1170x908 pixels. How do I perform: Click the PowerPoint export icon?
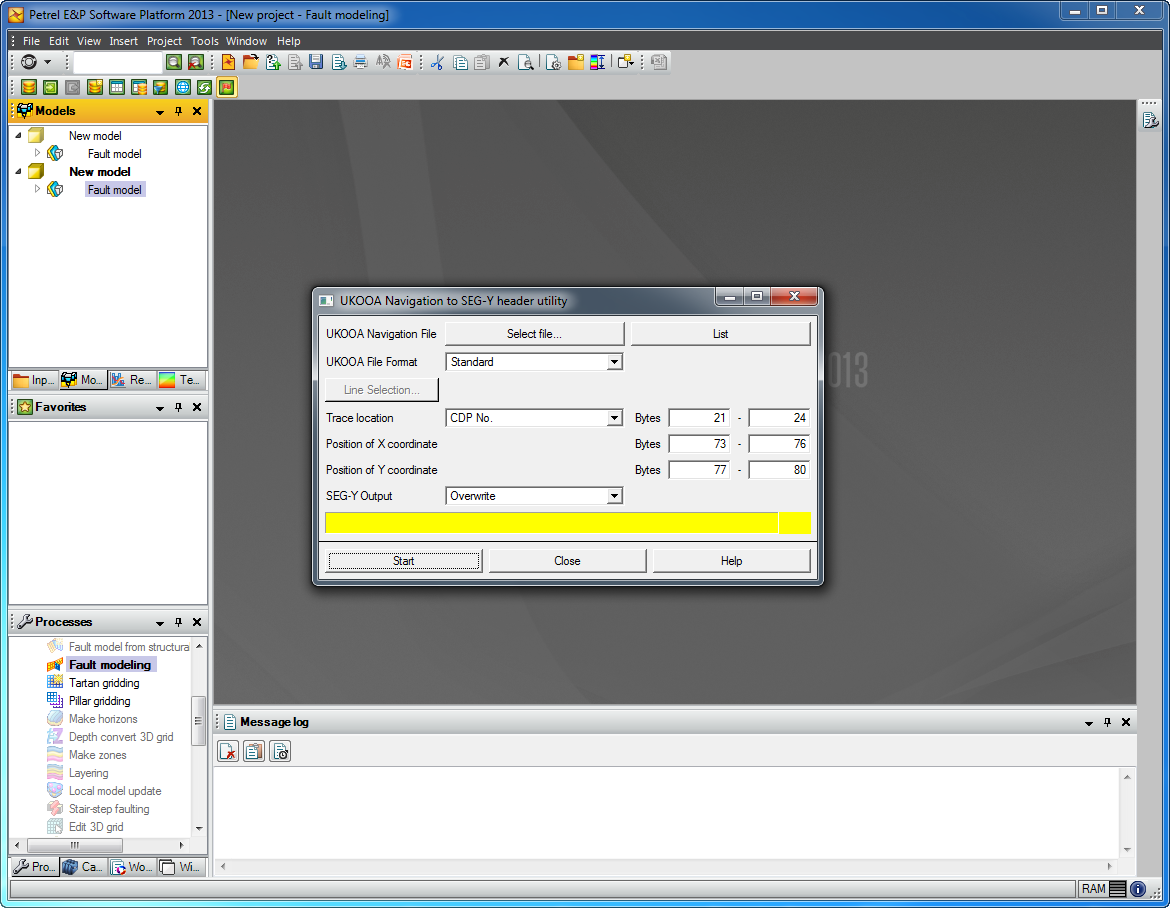tap(404, 63)
